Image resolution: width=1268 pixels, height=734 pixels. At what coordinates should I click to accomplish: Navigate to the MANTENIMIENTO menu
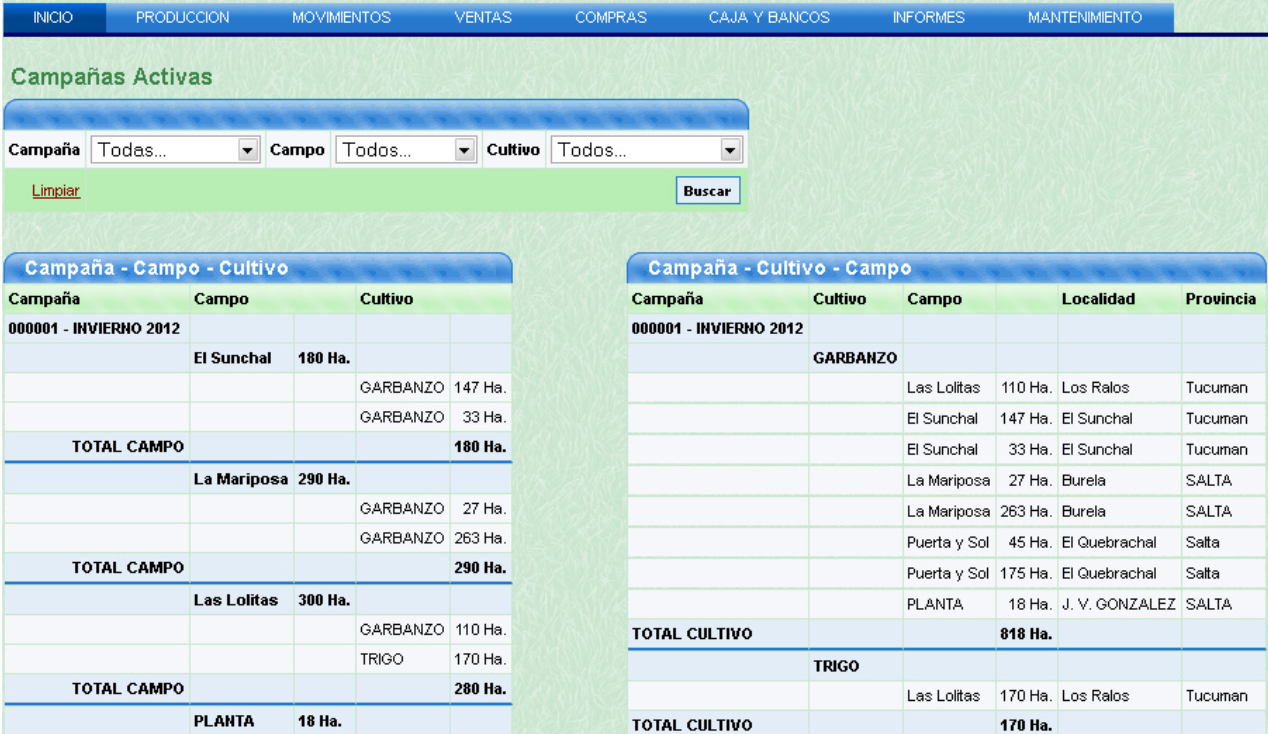click(x=1084, y=18)
